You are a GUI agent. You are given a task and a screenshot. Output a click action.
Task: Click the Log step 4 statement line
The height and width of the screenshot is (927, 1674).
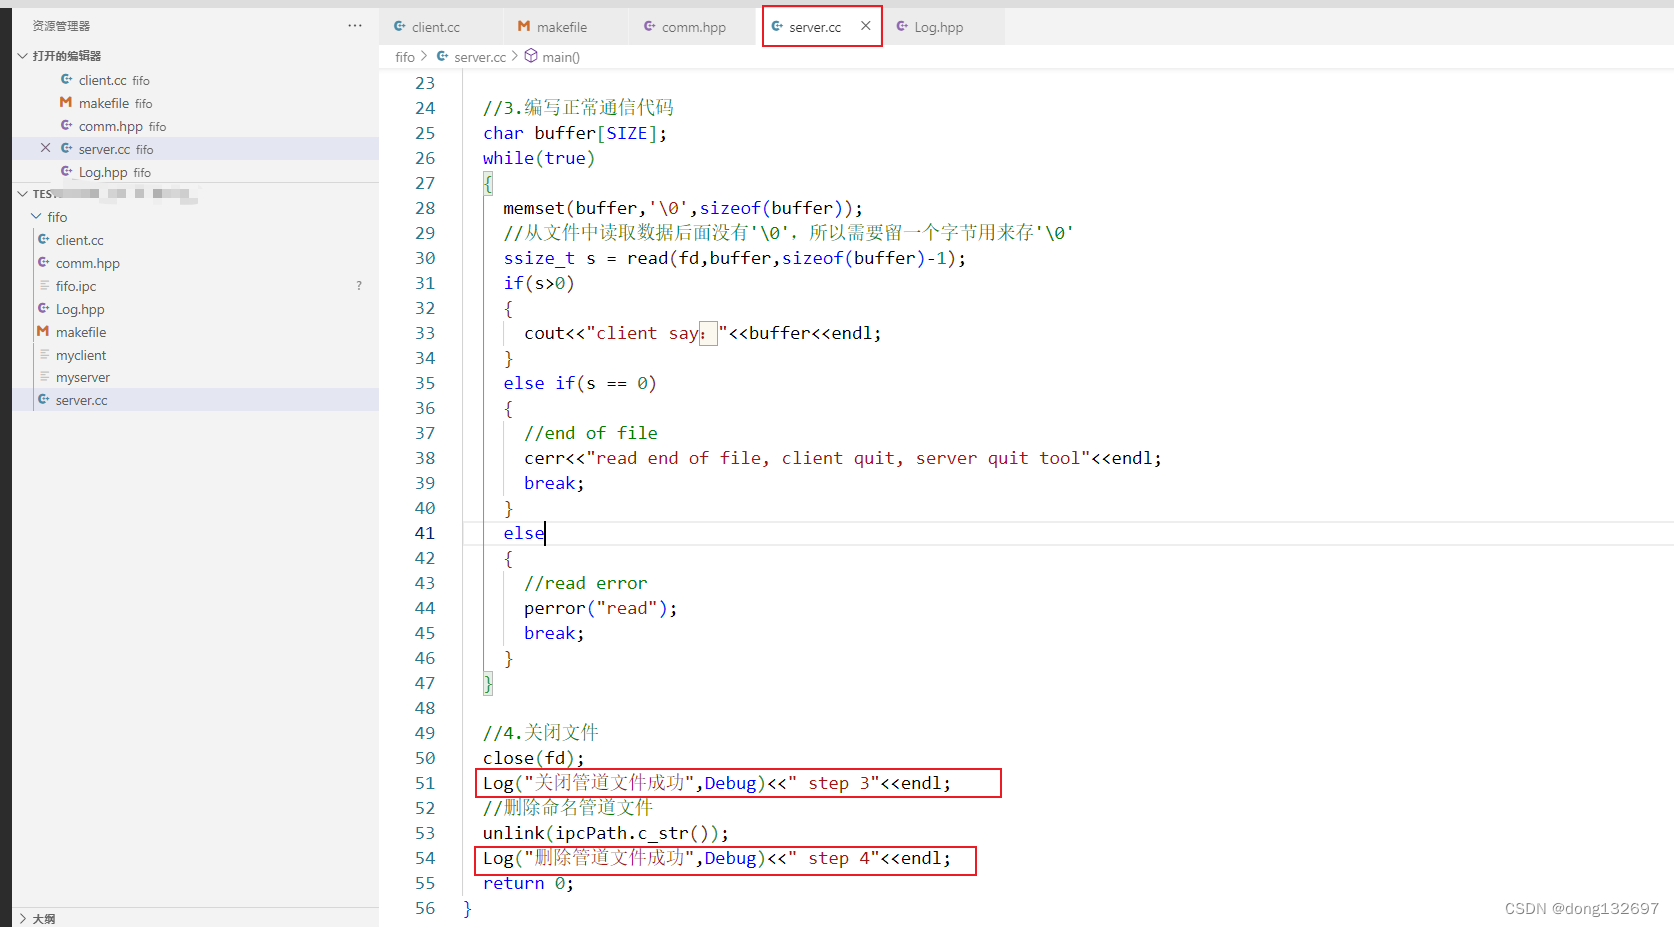(717, 858)
